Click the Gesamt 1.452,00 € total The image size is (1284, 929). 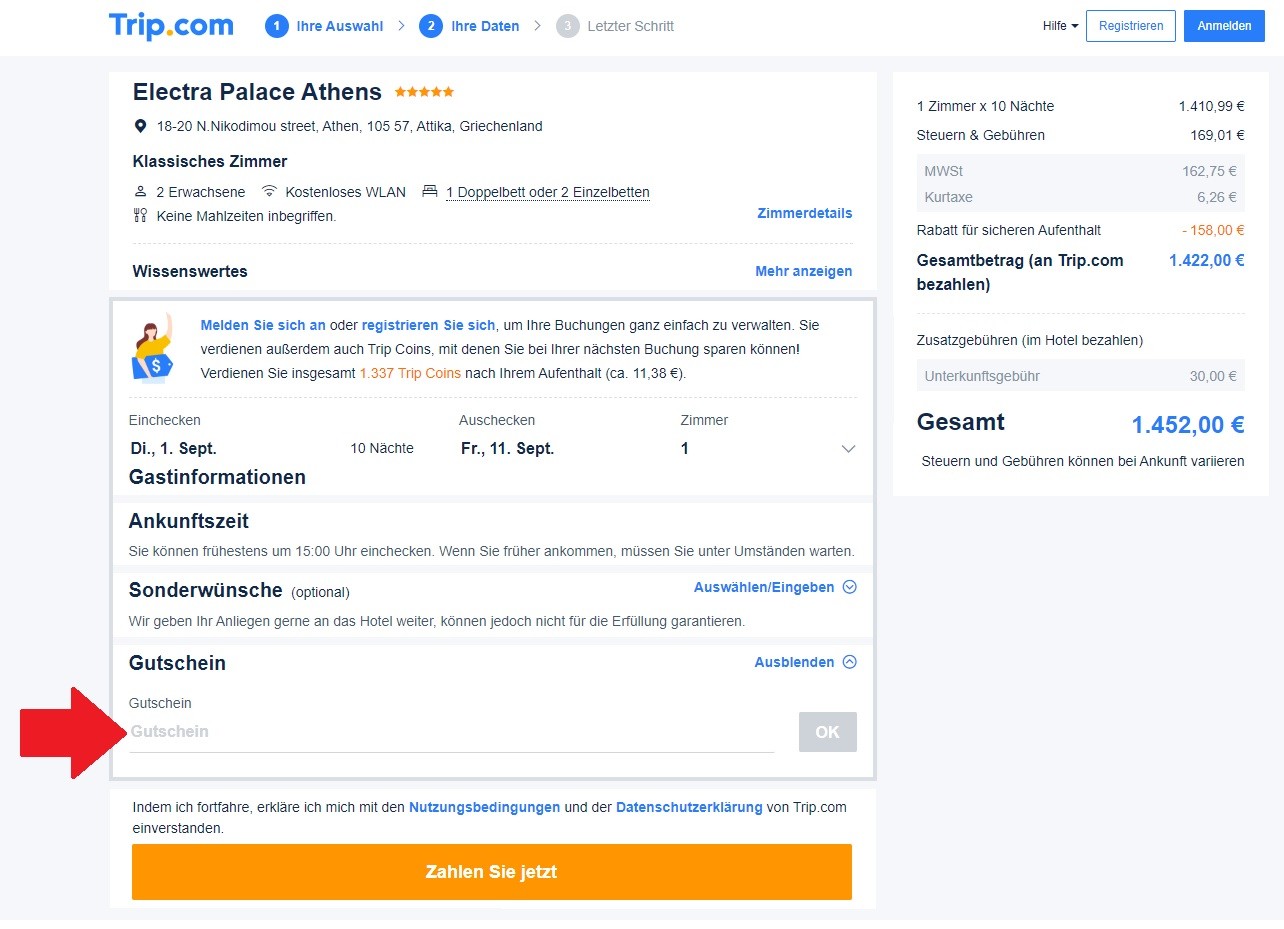point(1188,425)
